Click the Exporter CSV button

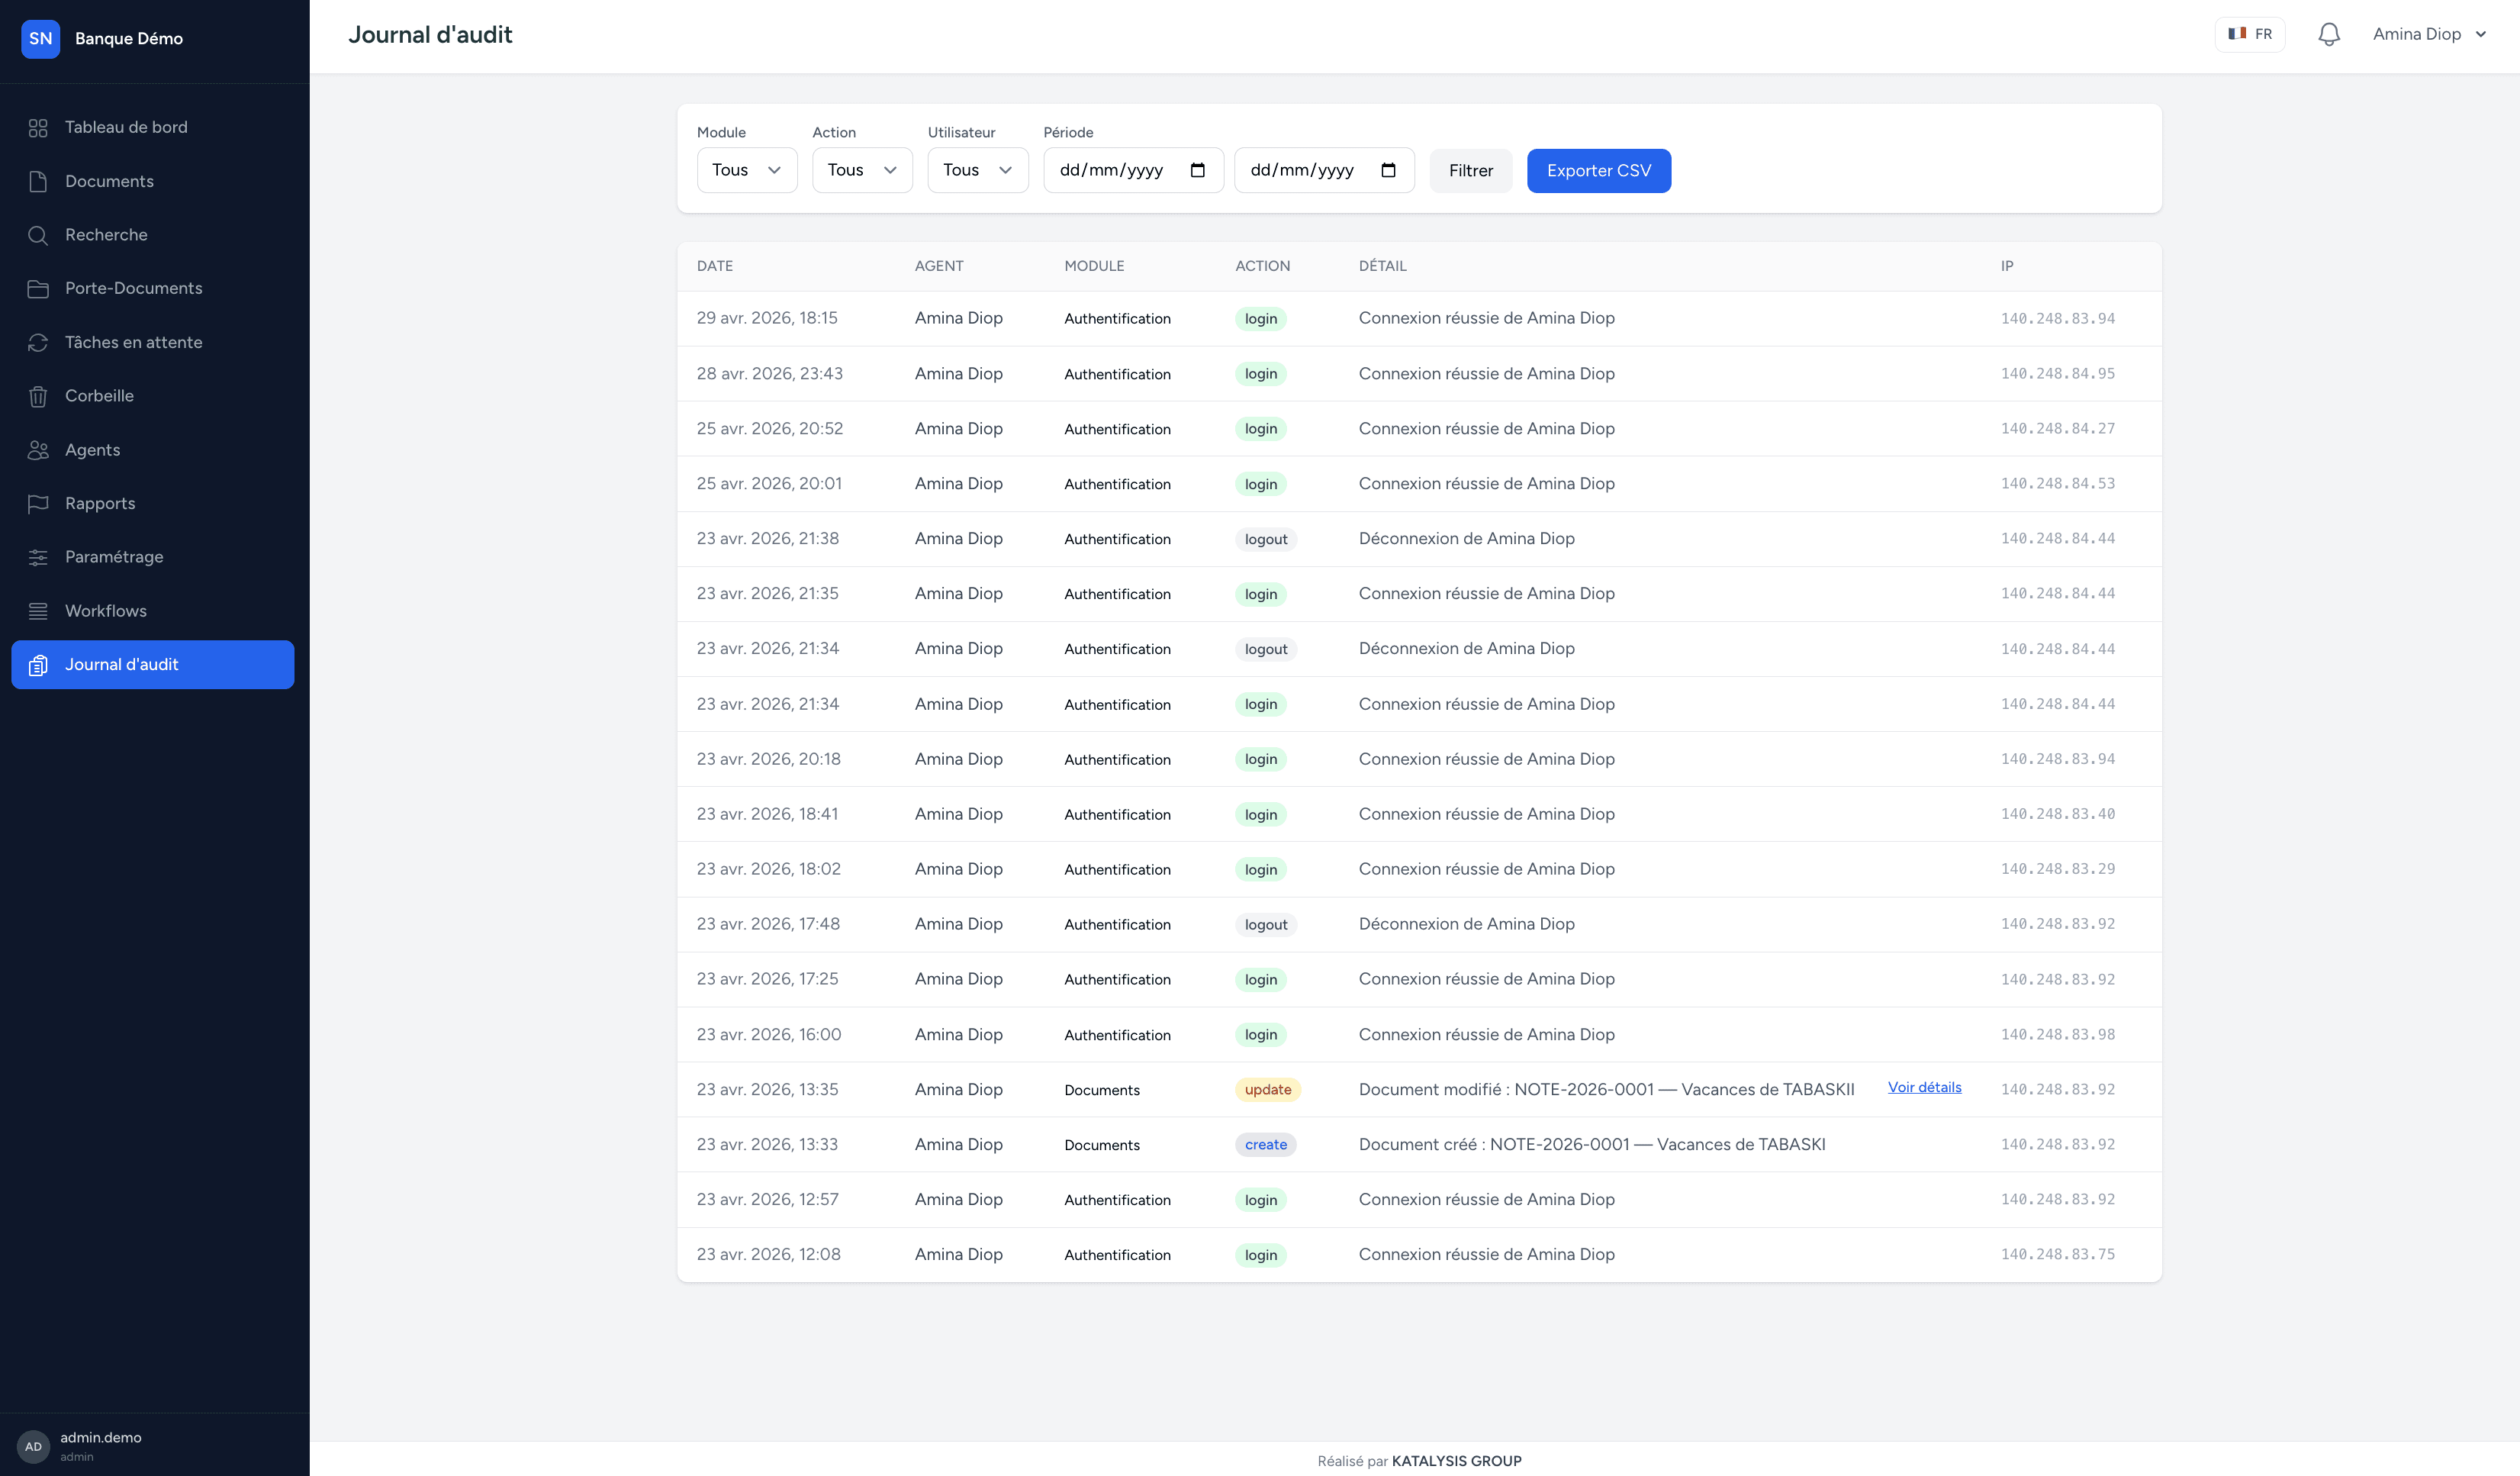[1598, 170]
